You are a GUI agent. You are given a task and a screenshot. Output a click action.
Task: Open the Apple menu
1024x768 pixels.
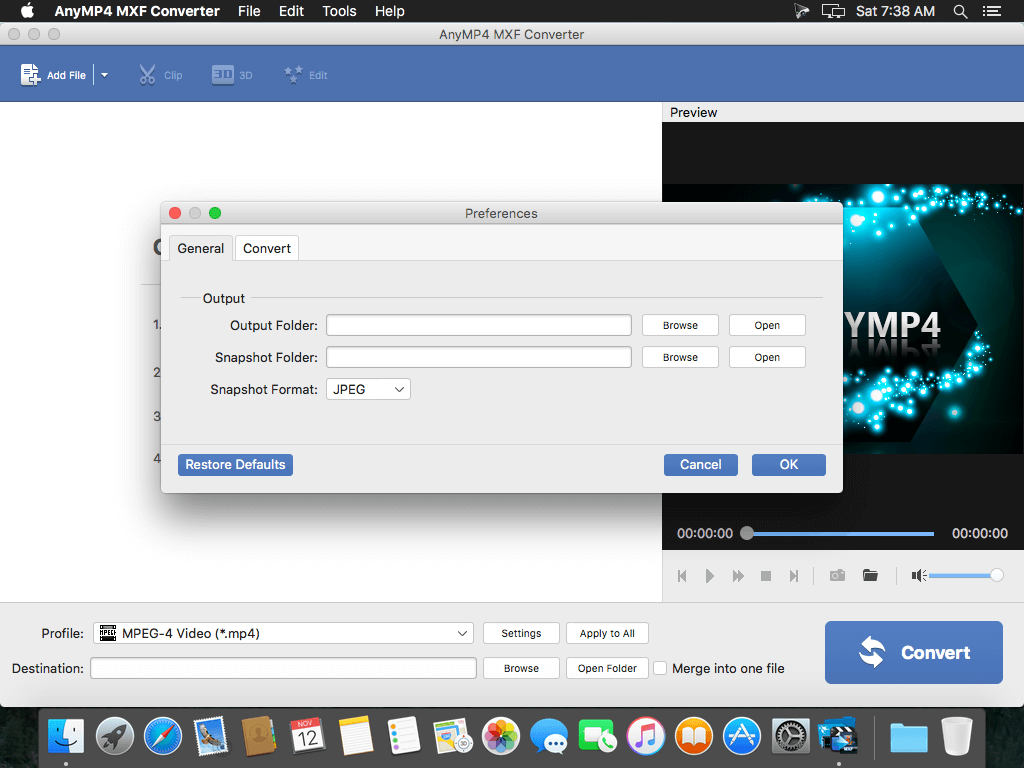pyautogui.click(x=27, y=11)
